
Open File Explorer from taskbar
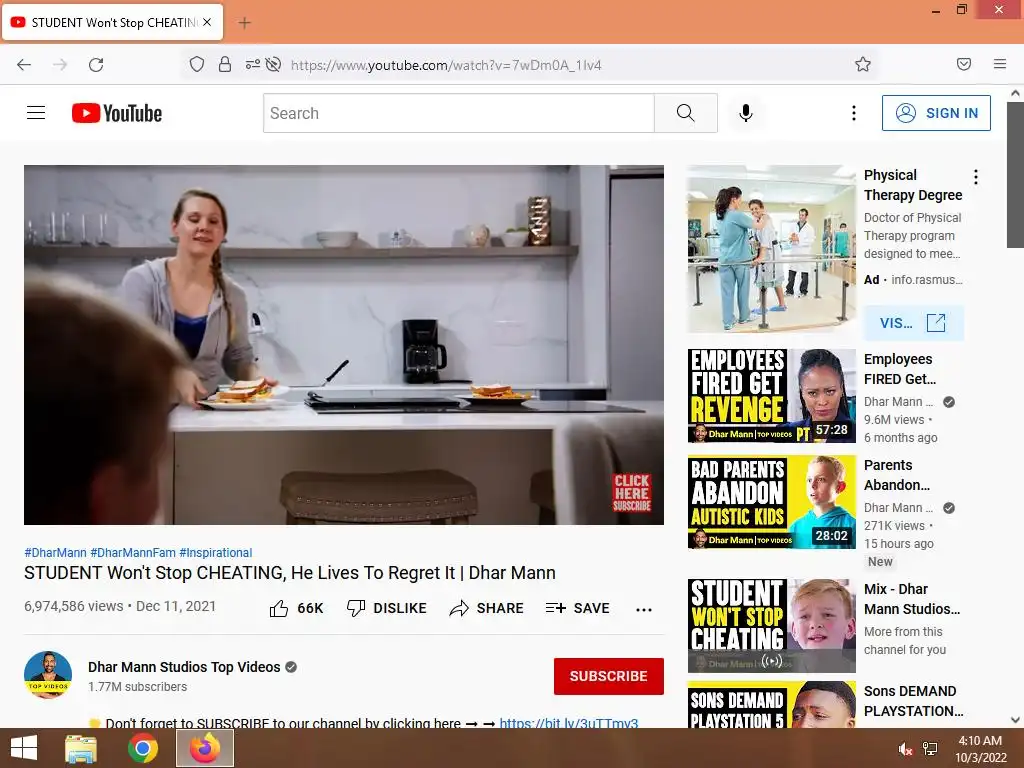[81, 748]
